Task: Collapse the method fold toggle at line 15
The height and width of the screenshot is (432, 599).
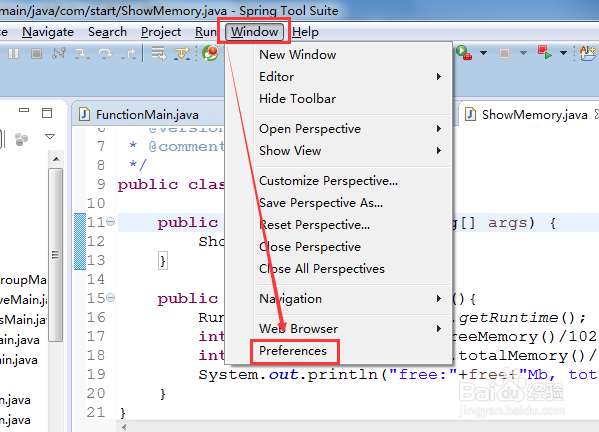Action: click(x=110, y=297)
